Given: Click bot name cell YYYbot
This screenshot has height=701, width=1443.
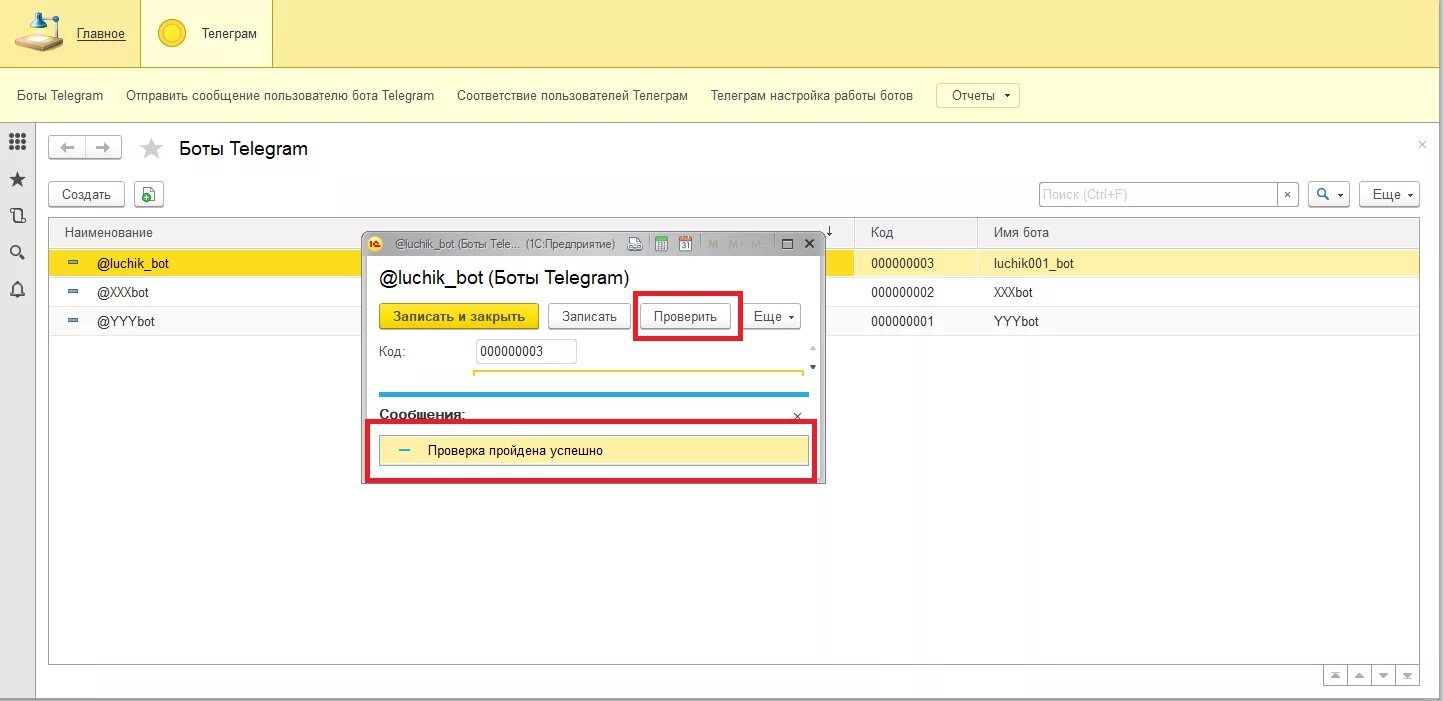Looking at the screenshot, I should (x=1016, y=322).
